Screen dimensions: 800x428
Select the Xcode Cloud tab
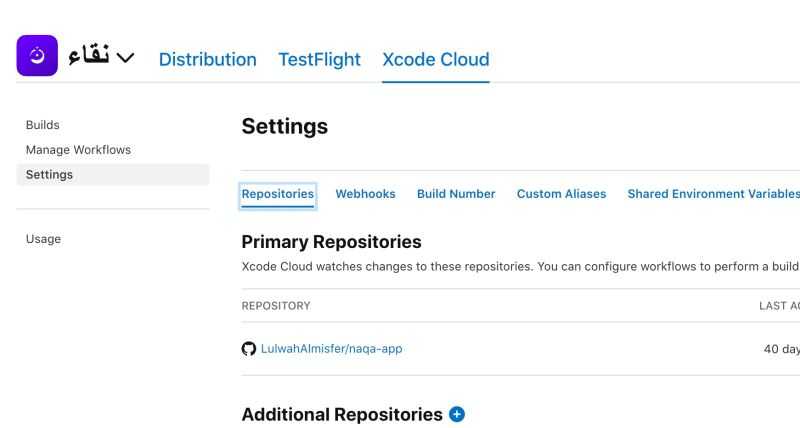click(435, 59)
